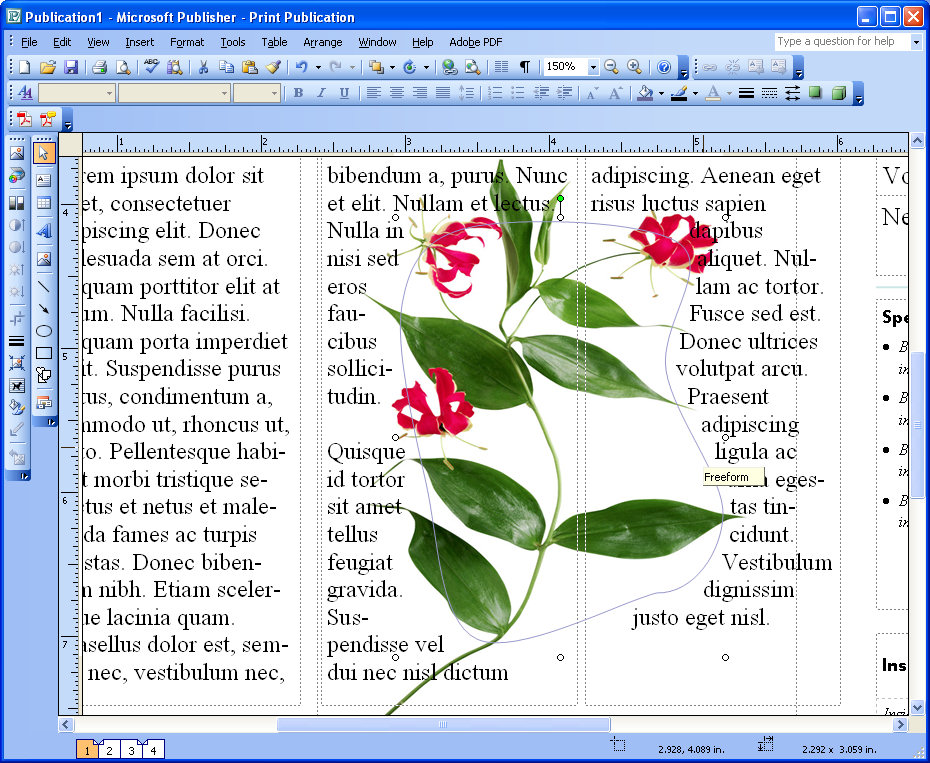This screenshot has height=763, width=930.
Task: Open the Table menu
Action: [274, 42]
